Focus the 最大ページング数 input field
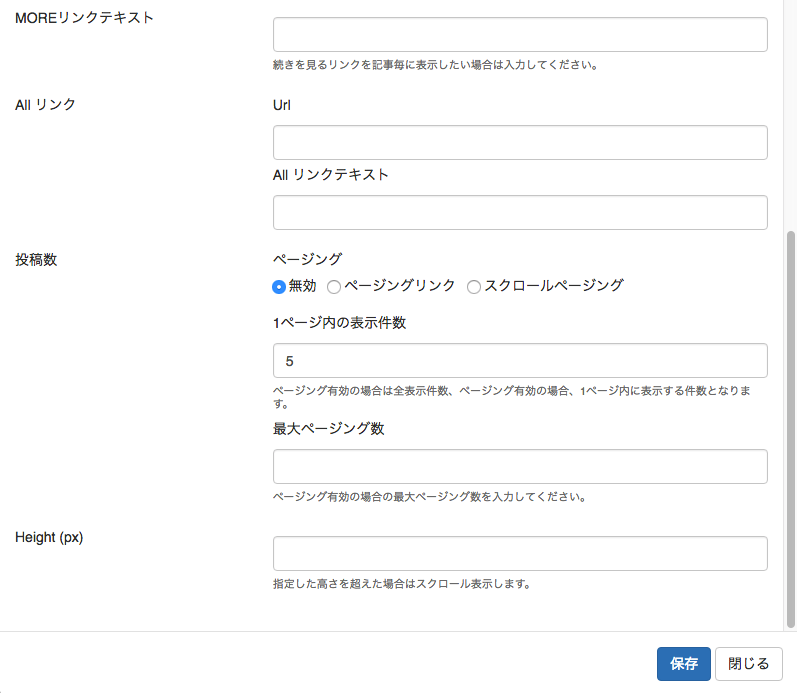797x693 pixels. point(520,466)
